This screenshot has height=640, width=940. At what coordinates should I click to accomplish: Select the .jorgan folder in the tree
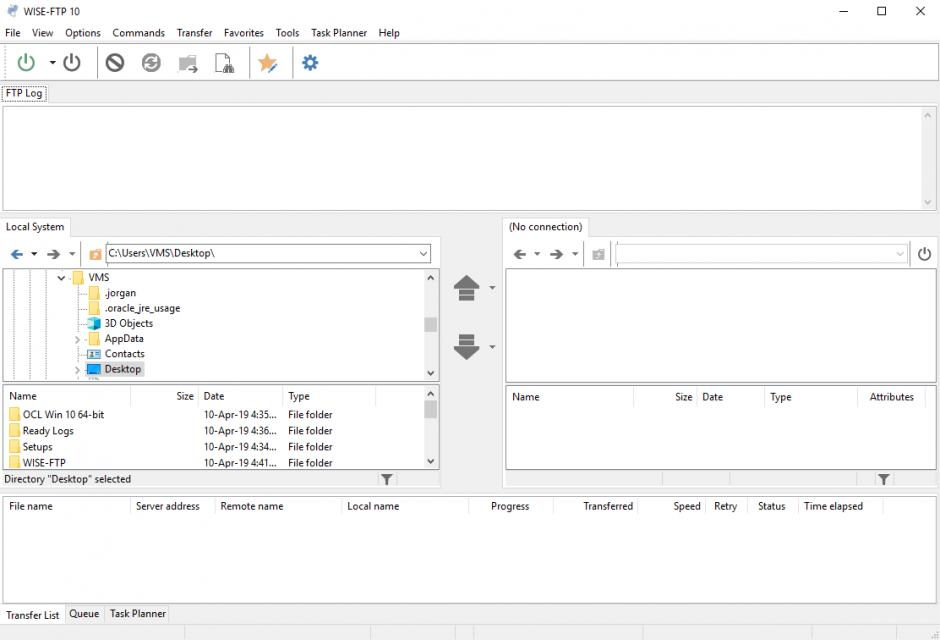(x=120, y=293)
